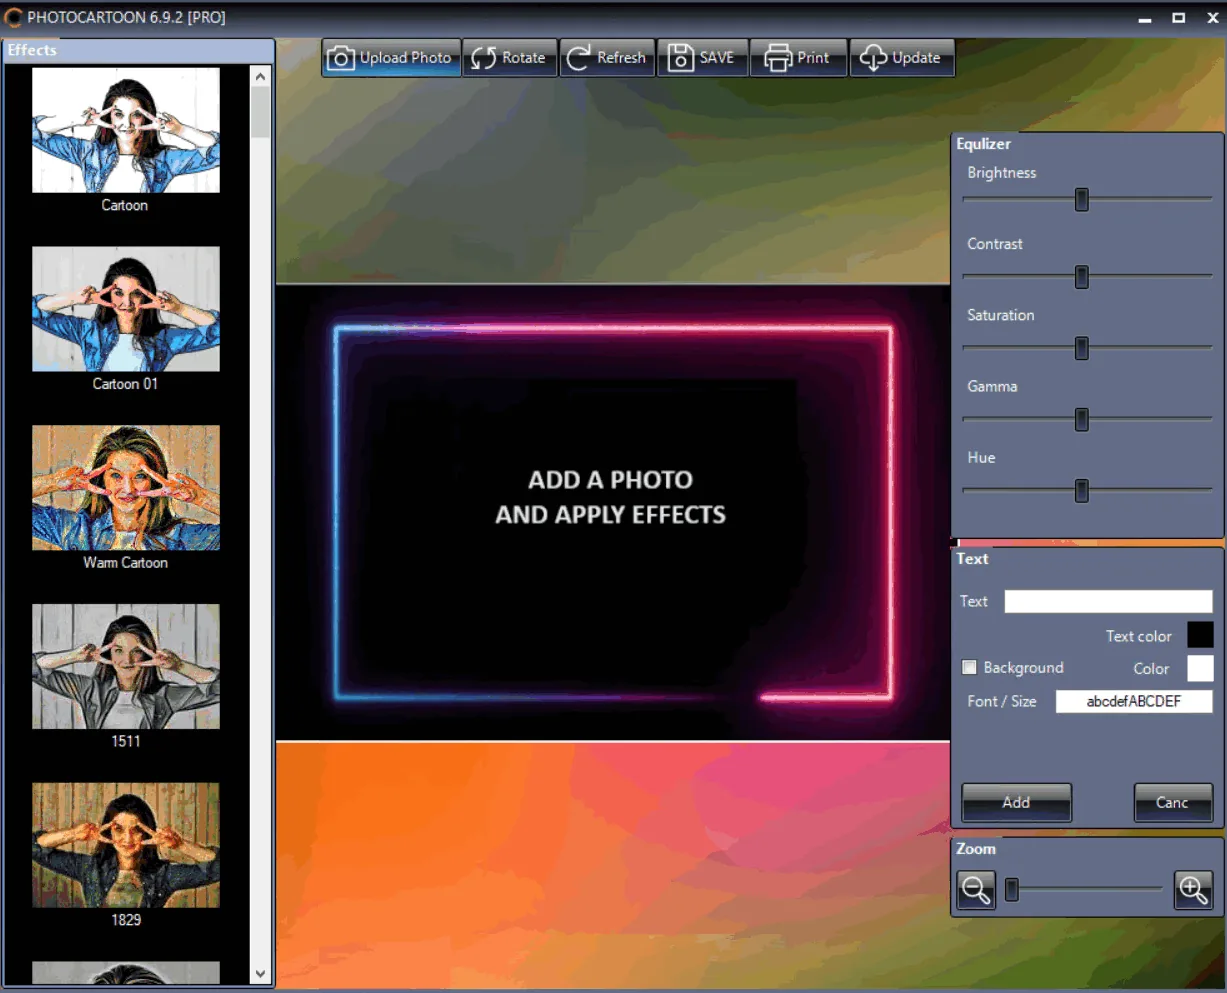Click the Effects panel header
The image size is (1227, 993).
click(139, 50)
